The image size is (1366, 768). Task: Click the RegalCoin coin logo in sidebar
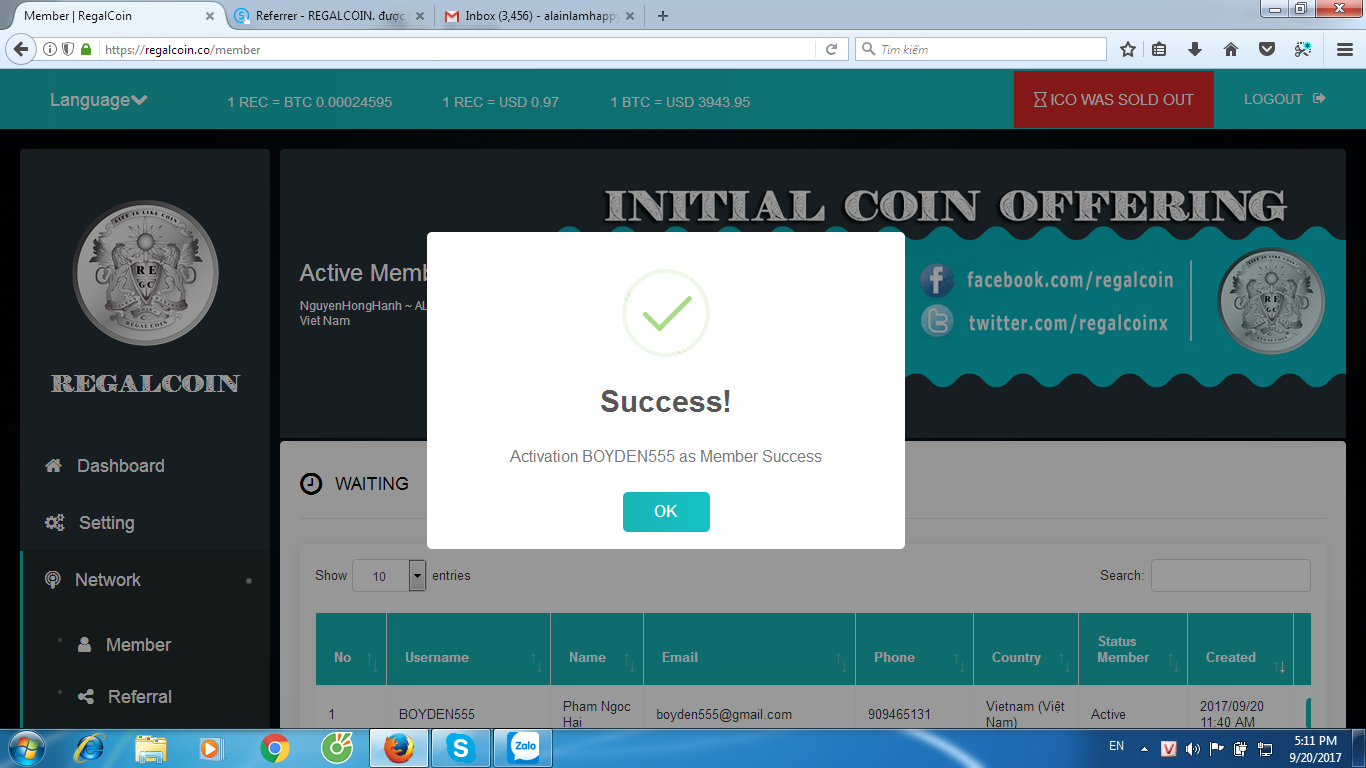[145, 273]
